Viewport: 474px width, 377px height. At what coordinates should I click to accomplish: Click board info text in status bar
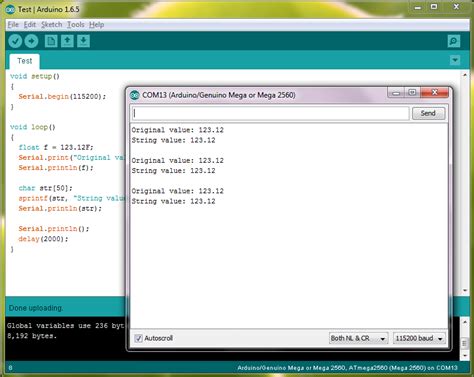coord(347,368)
